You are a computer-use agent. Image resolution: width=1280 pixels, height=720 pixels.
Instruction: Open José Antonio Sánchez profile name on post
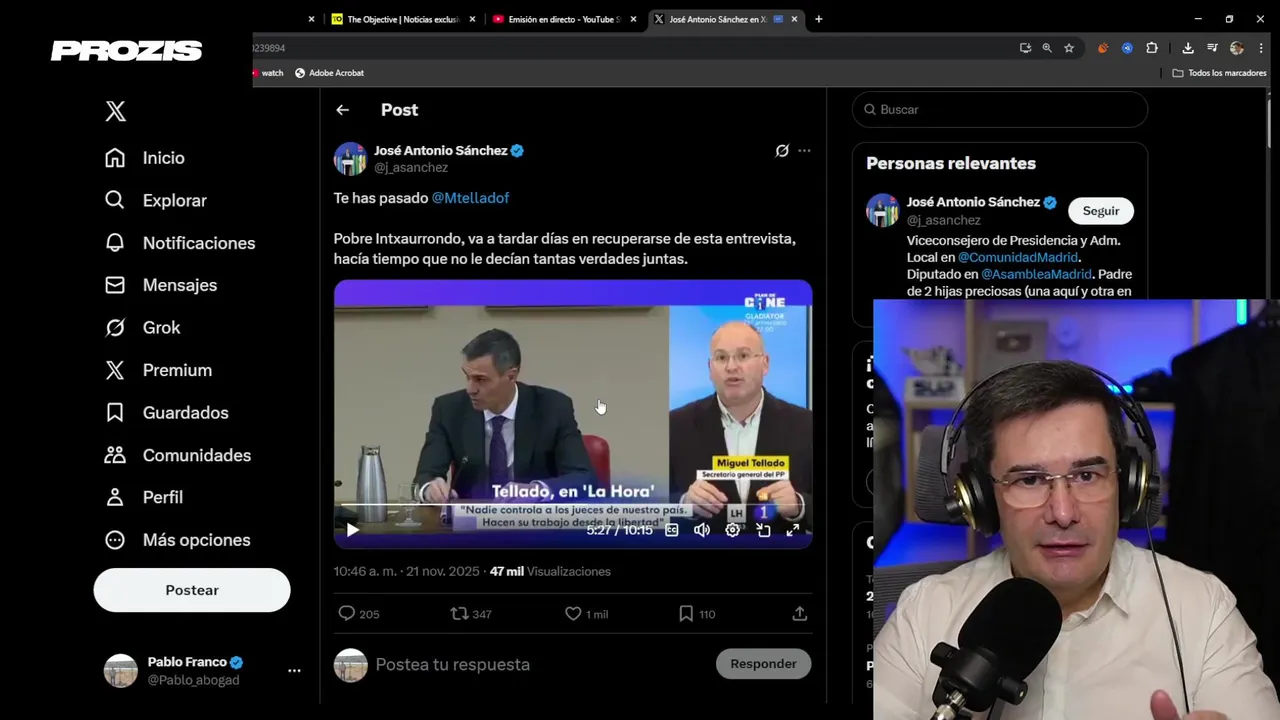coord(441,150)
